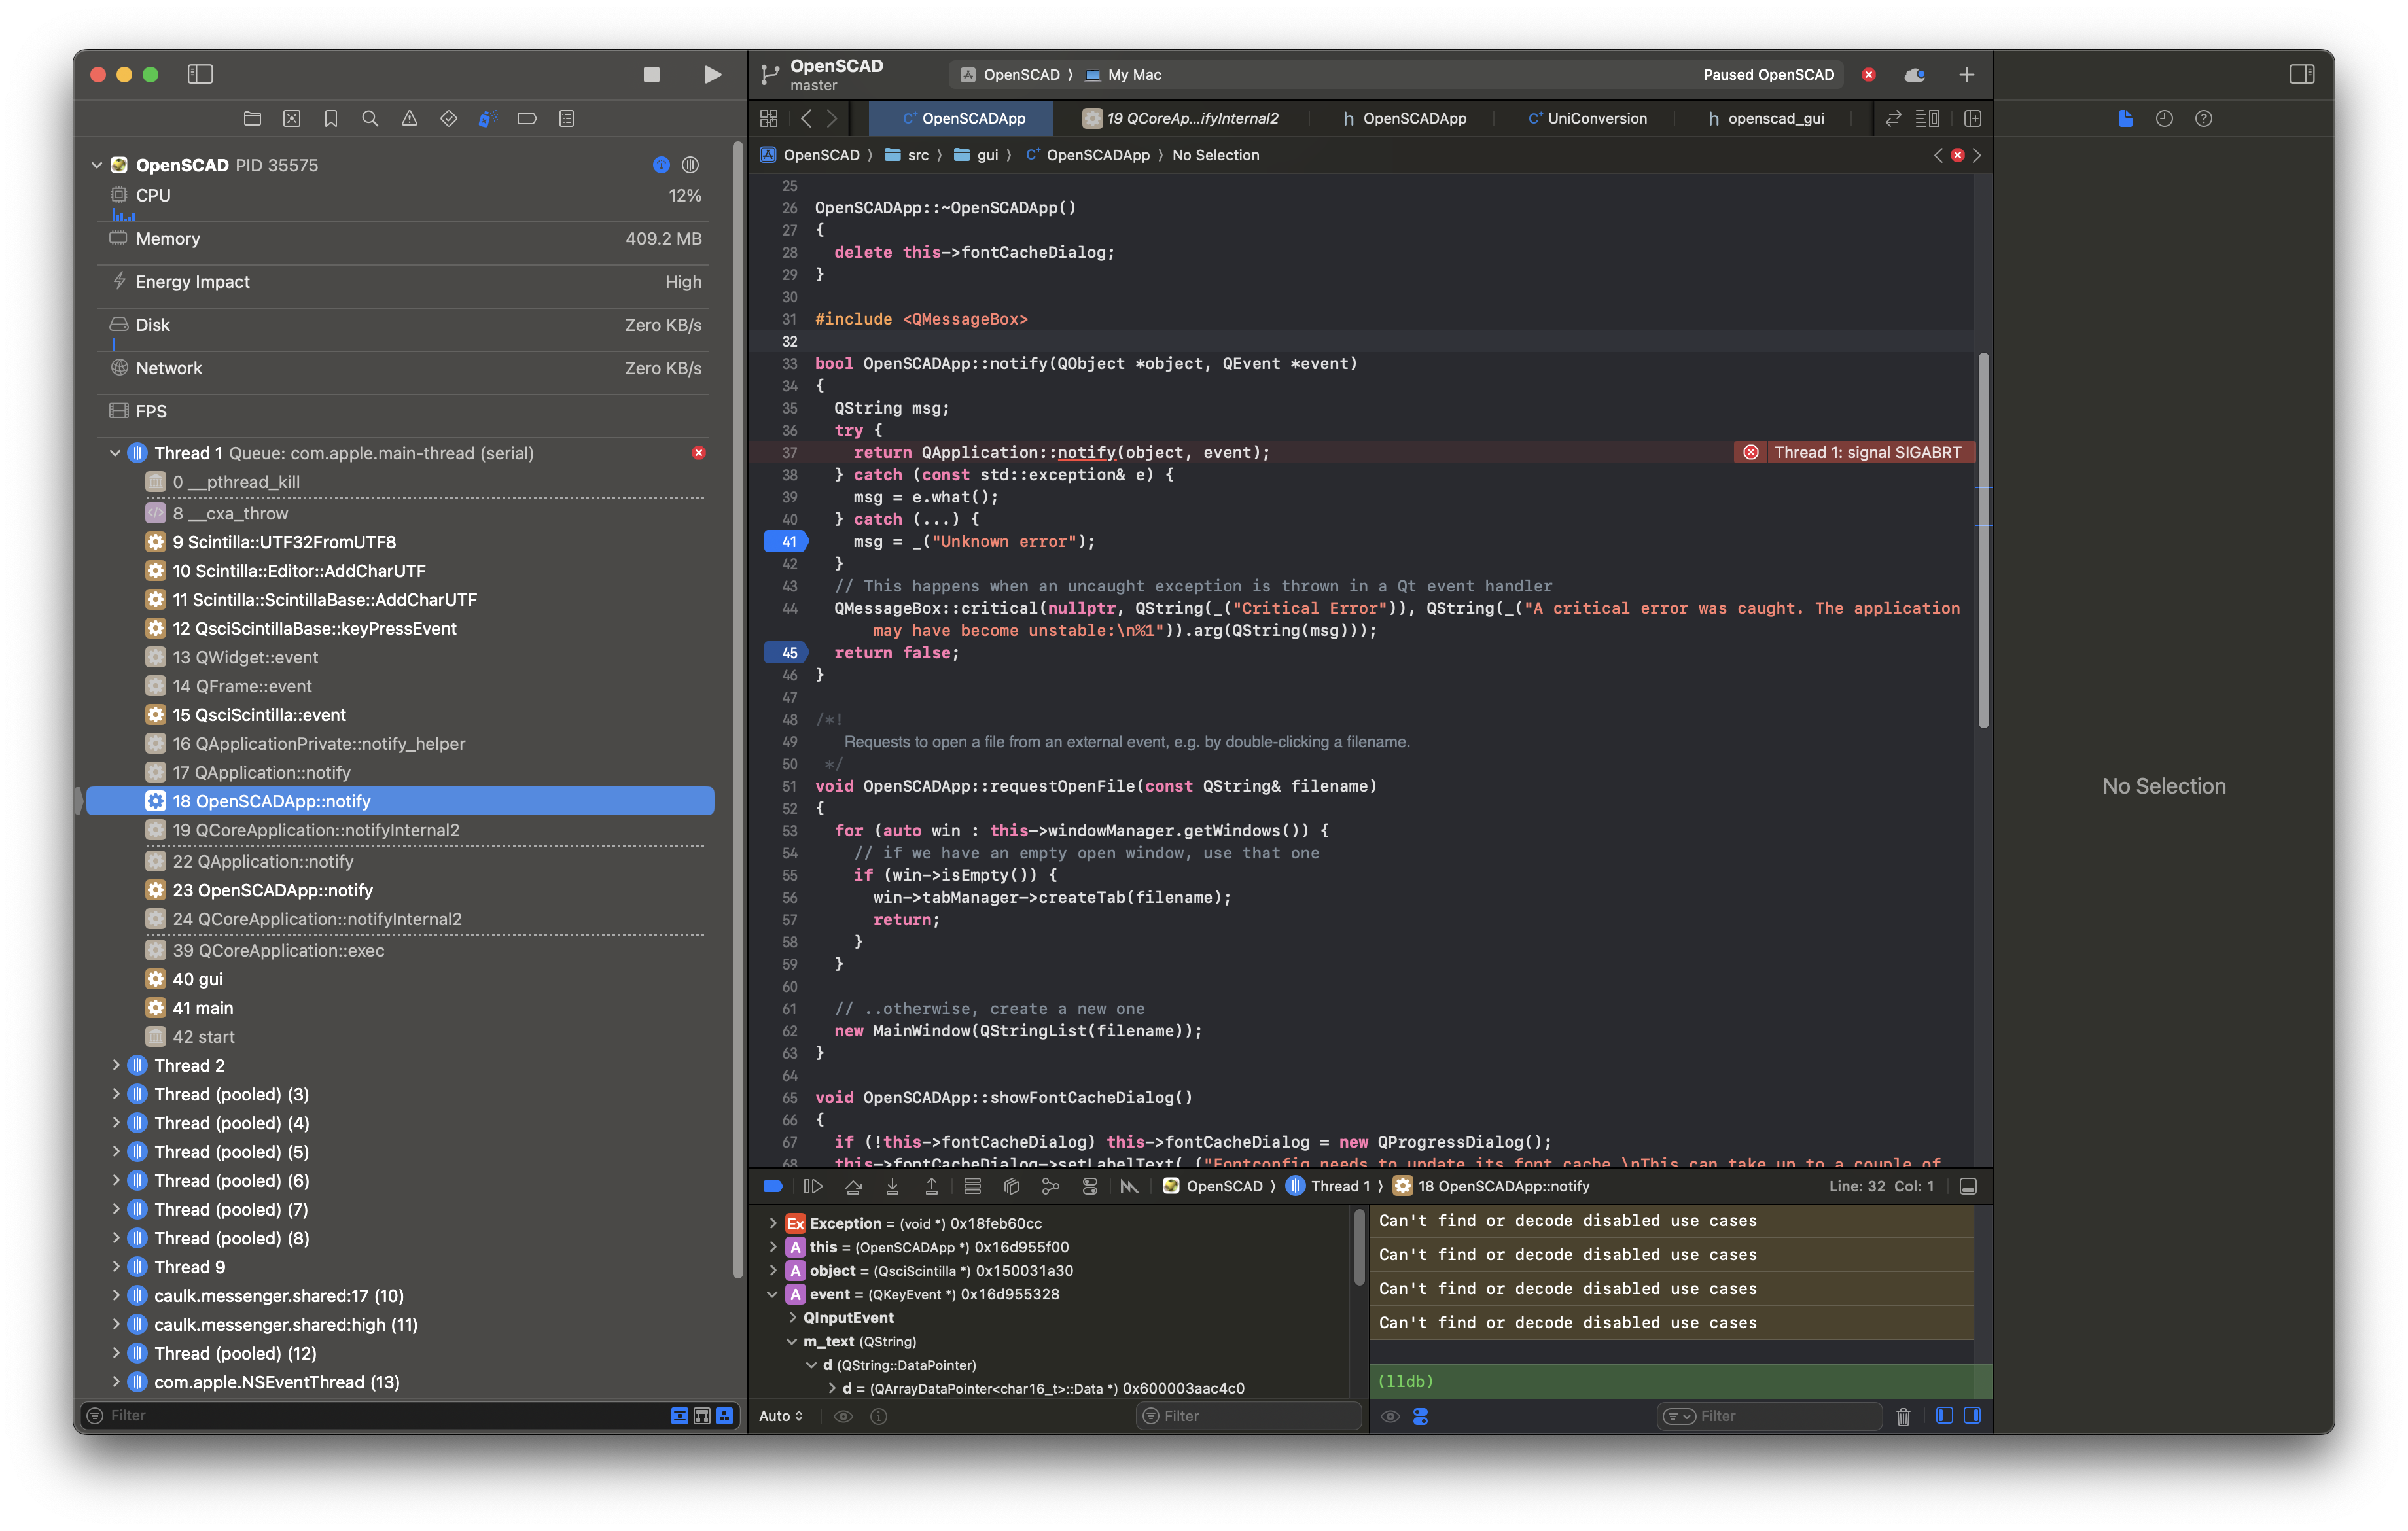Collapse Thread 1 stack frames
Screen dimensions: 2408x1531
pyautogui.click(x=115, y=453)
